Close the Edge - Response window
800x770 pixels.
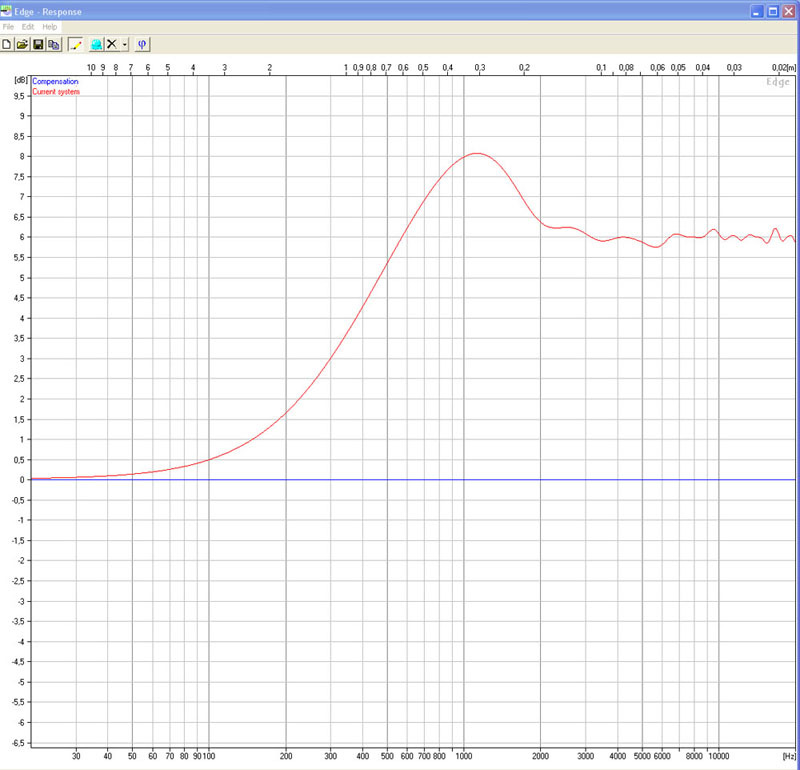(789, 11)
